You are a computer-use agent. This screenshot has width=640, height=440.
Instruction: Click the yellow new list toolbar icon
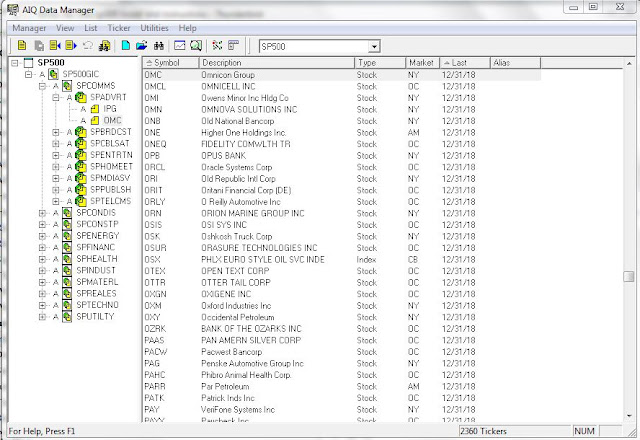pos(22,45)
